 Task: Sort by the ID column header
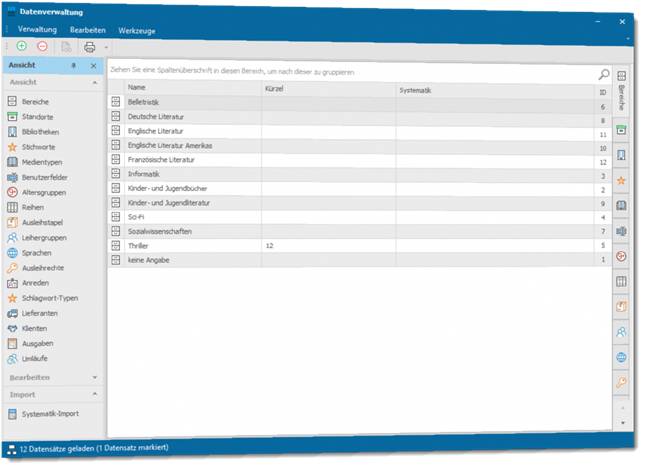click(603, 93)
